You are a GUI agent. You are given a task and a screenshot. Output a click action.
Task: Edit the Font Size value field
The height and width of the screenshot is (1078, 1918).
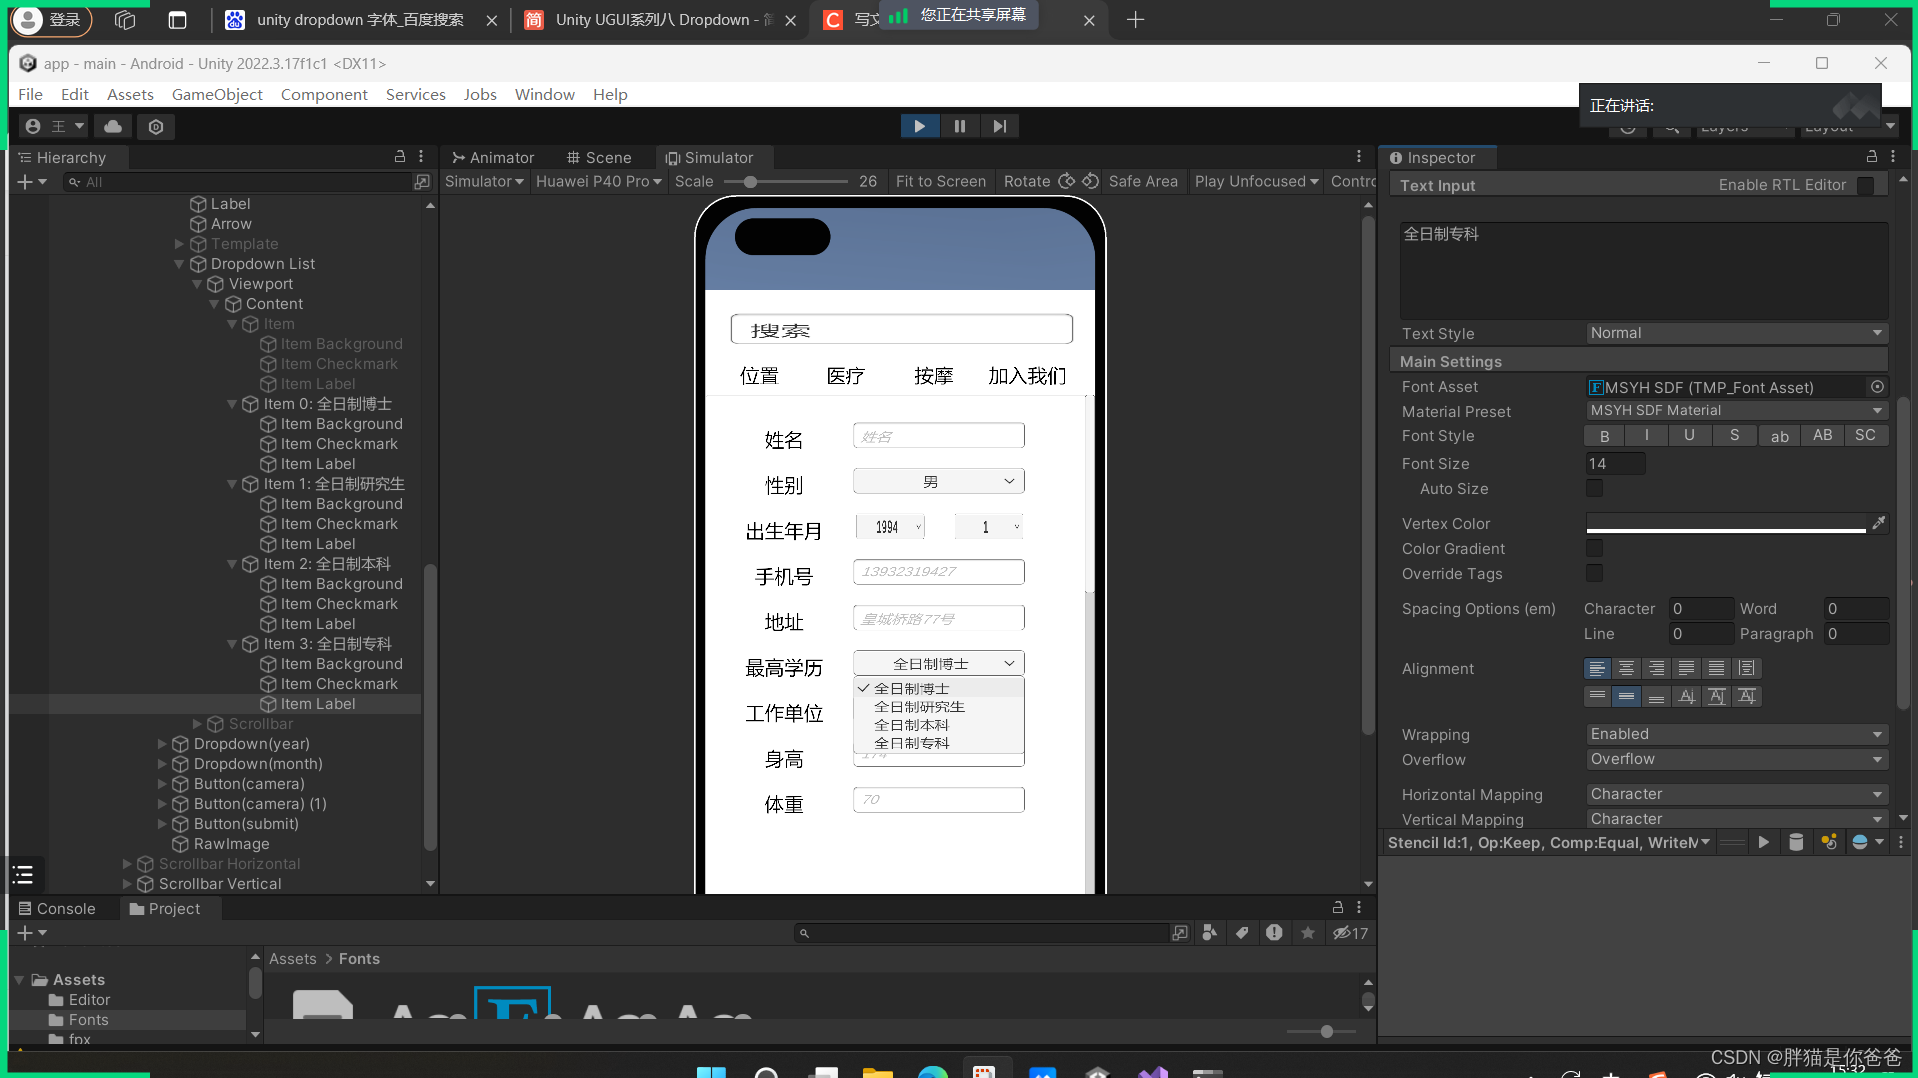click(1615, 463)
